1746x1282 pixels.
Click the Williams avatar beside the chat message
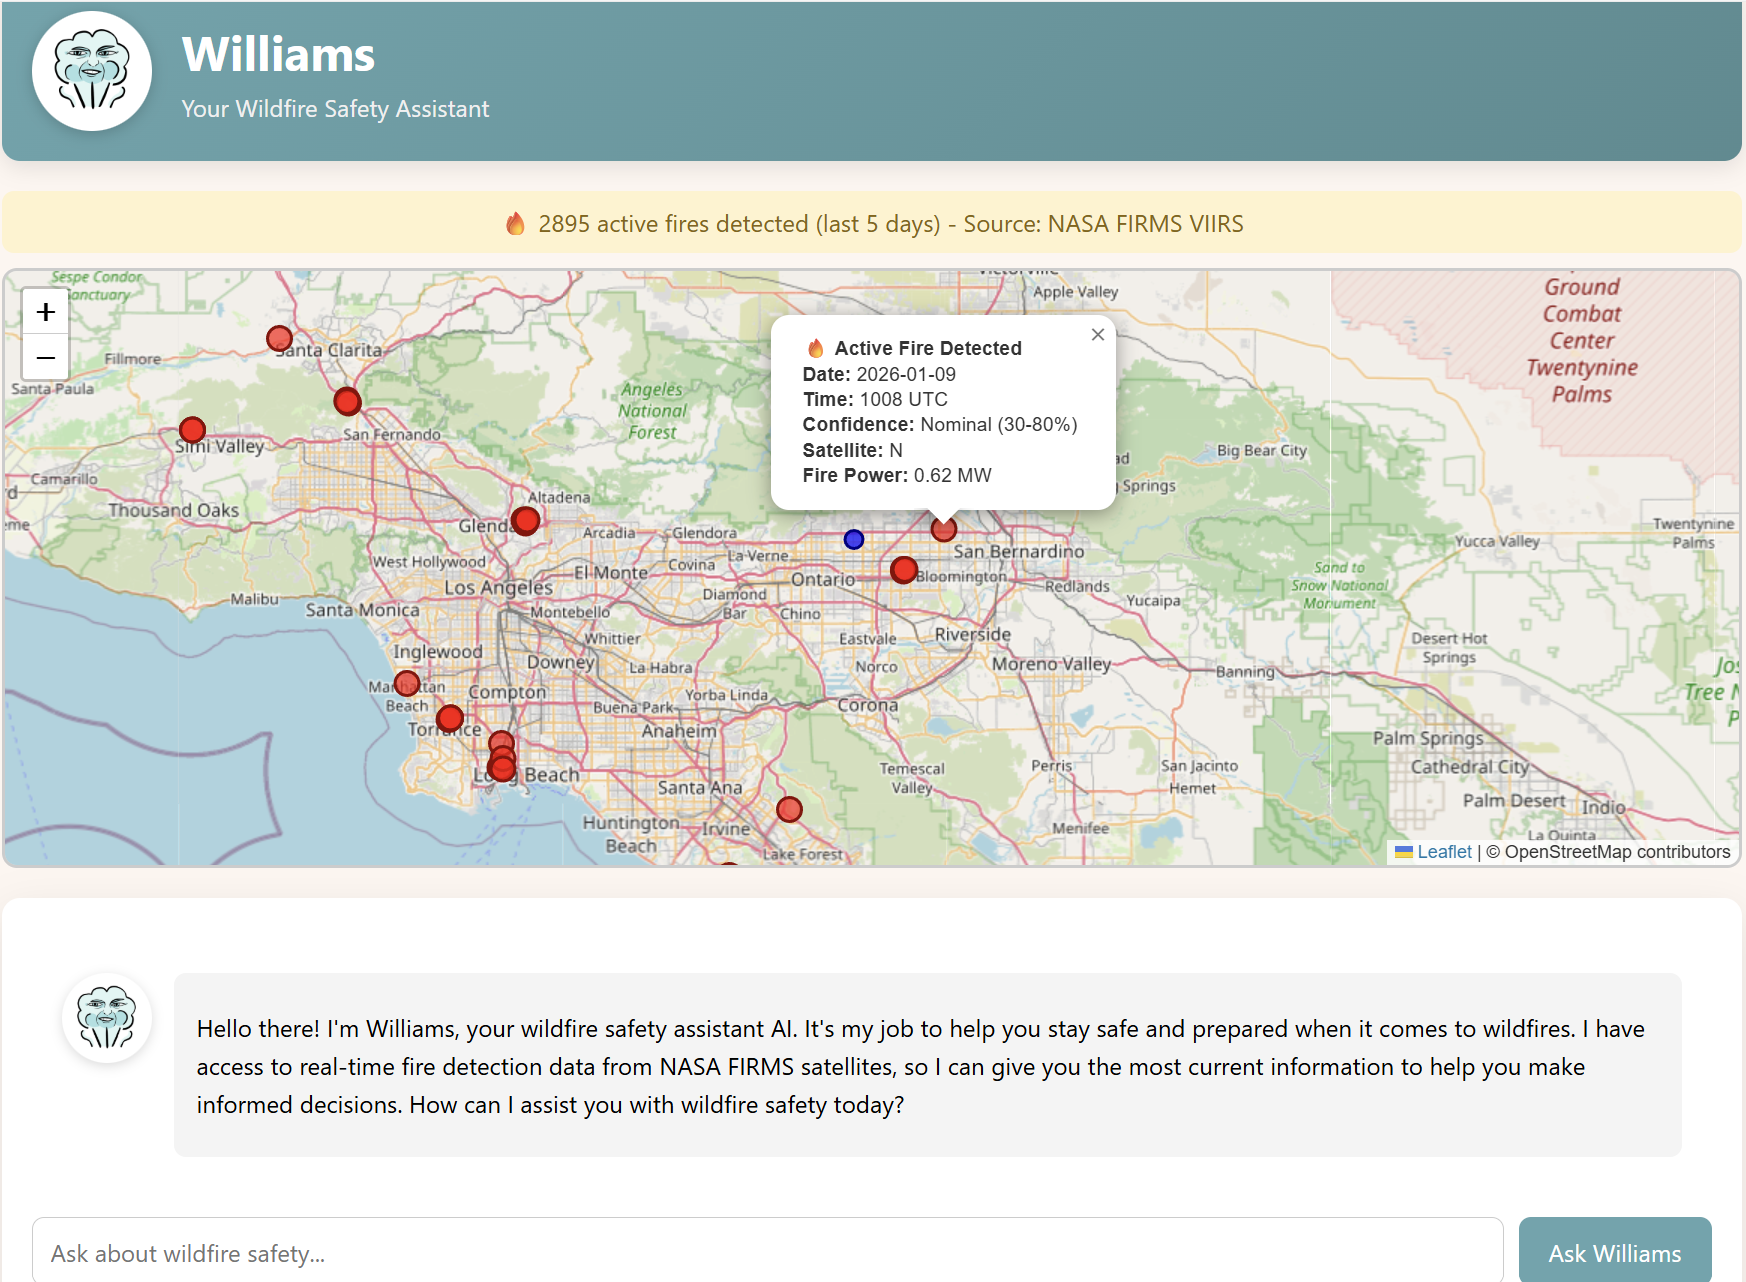pos(107,1018)
